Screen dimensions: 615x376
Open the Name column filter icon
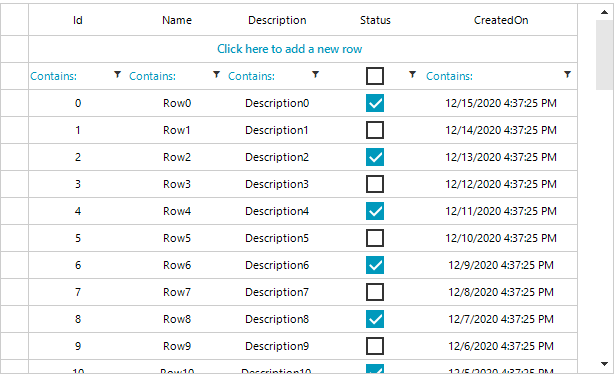tap(216, 74)
